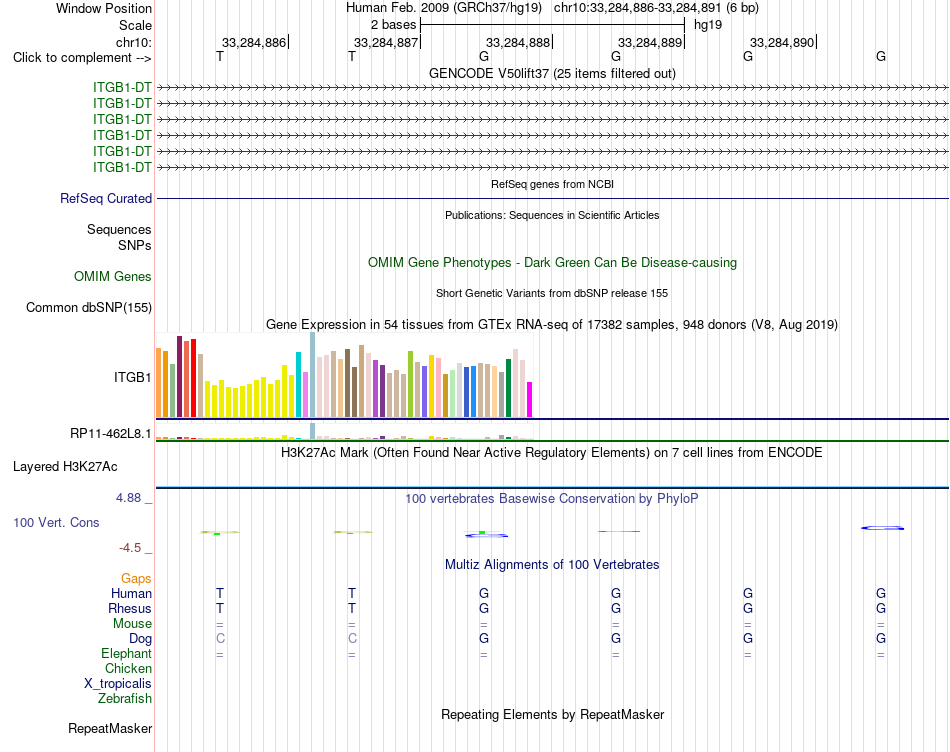This screenshot has height=752, width=950.
Task: Click the 100 Vert. Cons label
Action: [56, 522]
